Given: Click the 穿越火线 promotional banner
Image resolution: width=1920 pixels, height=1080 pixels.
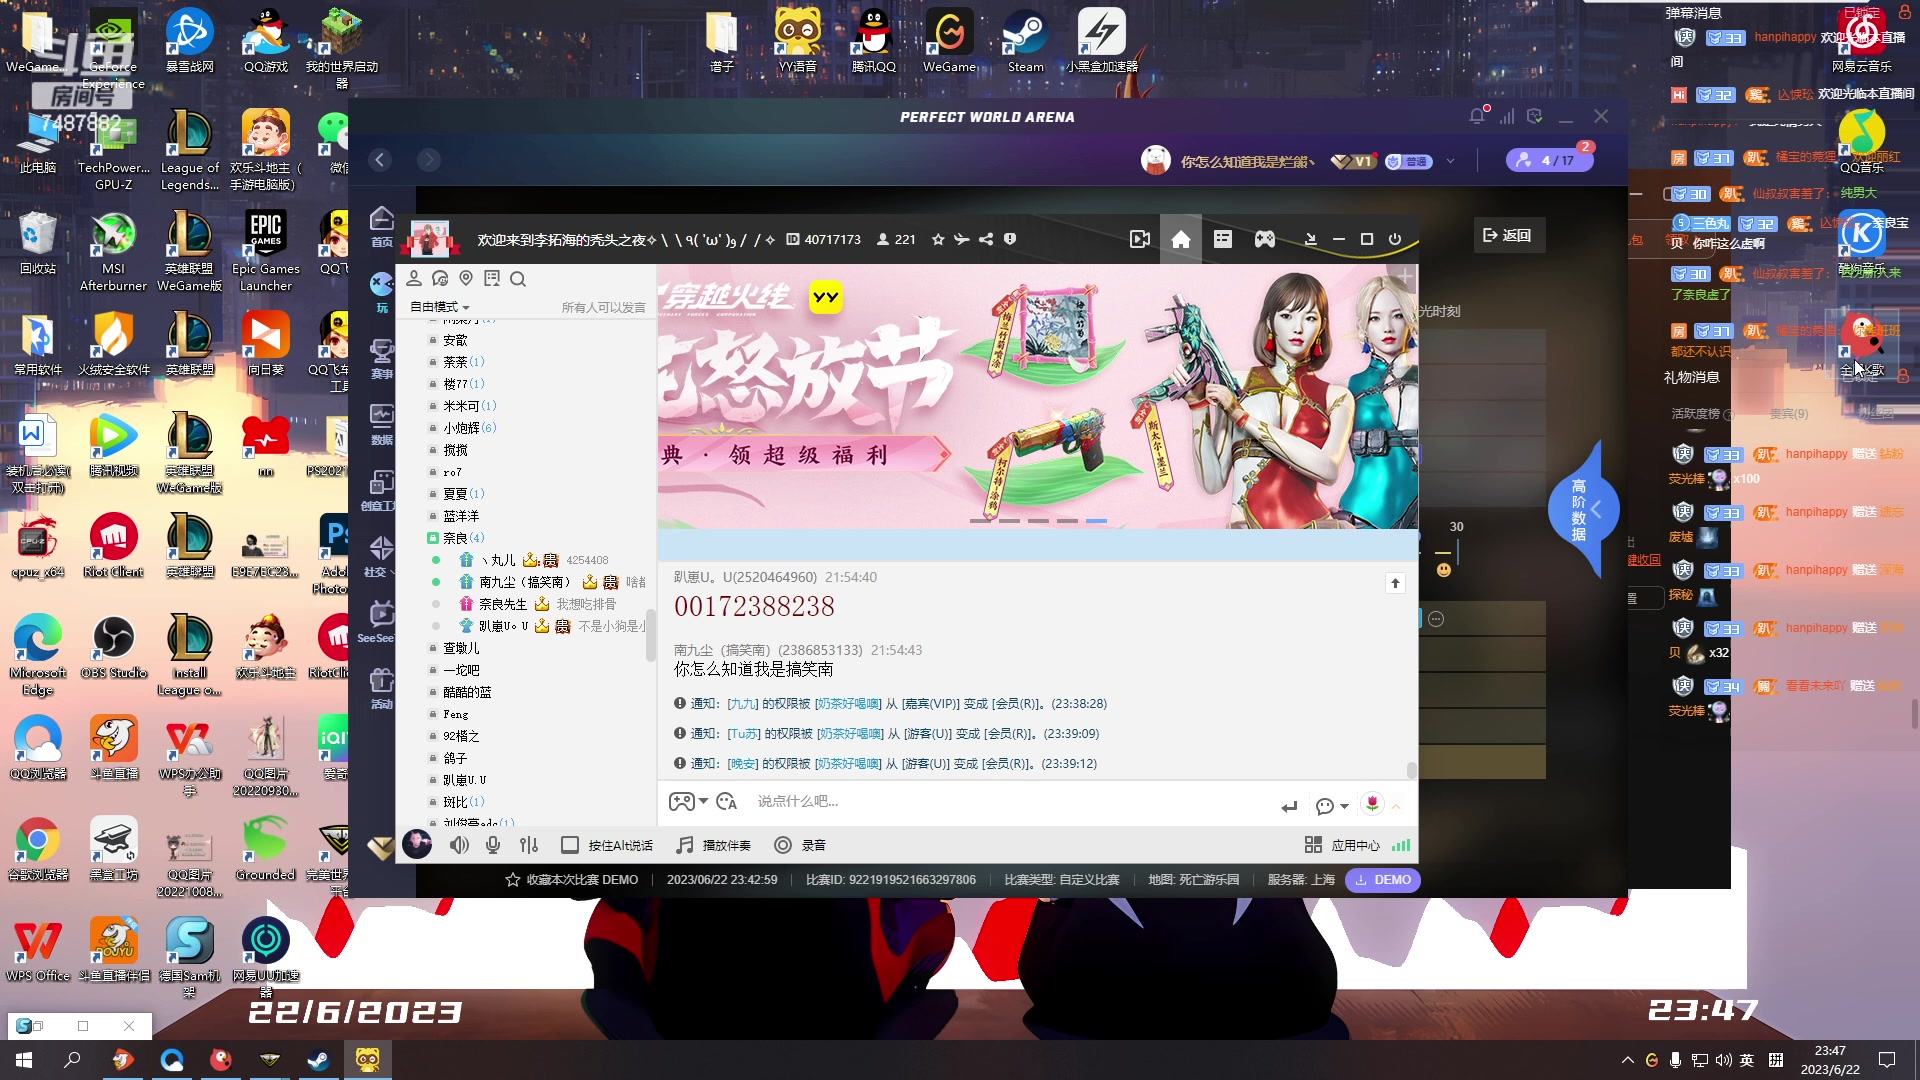Looking at the screenshot, I should pyautogui.click(x=1037, y=396).
